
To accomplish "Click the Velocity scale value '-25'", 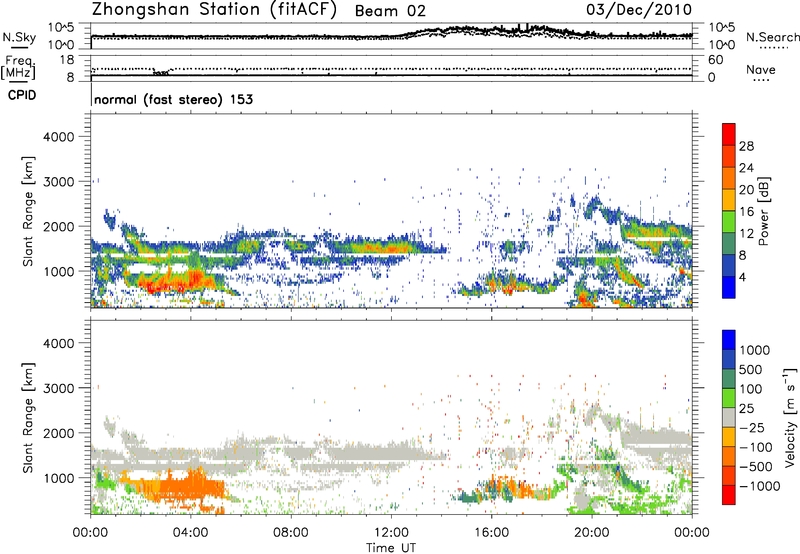I will tap(752, 428).
